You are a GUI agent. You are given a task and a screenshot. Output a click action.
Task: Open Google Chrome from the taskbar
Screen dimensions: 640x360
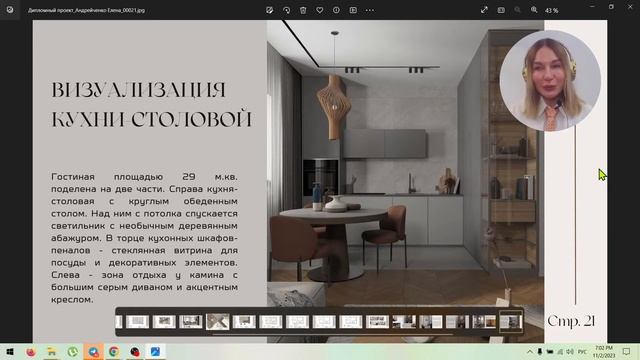pyautogui.click(x=114, y=352)
